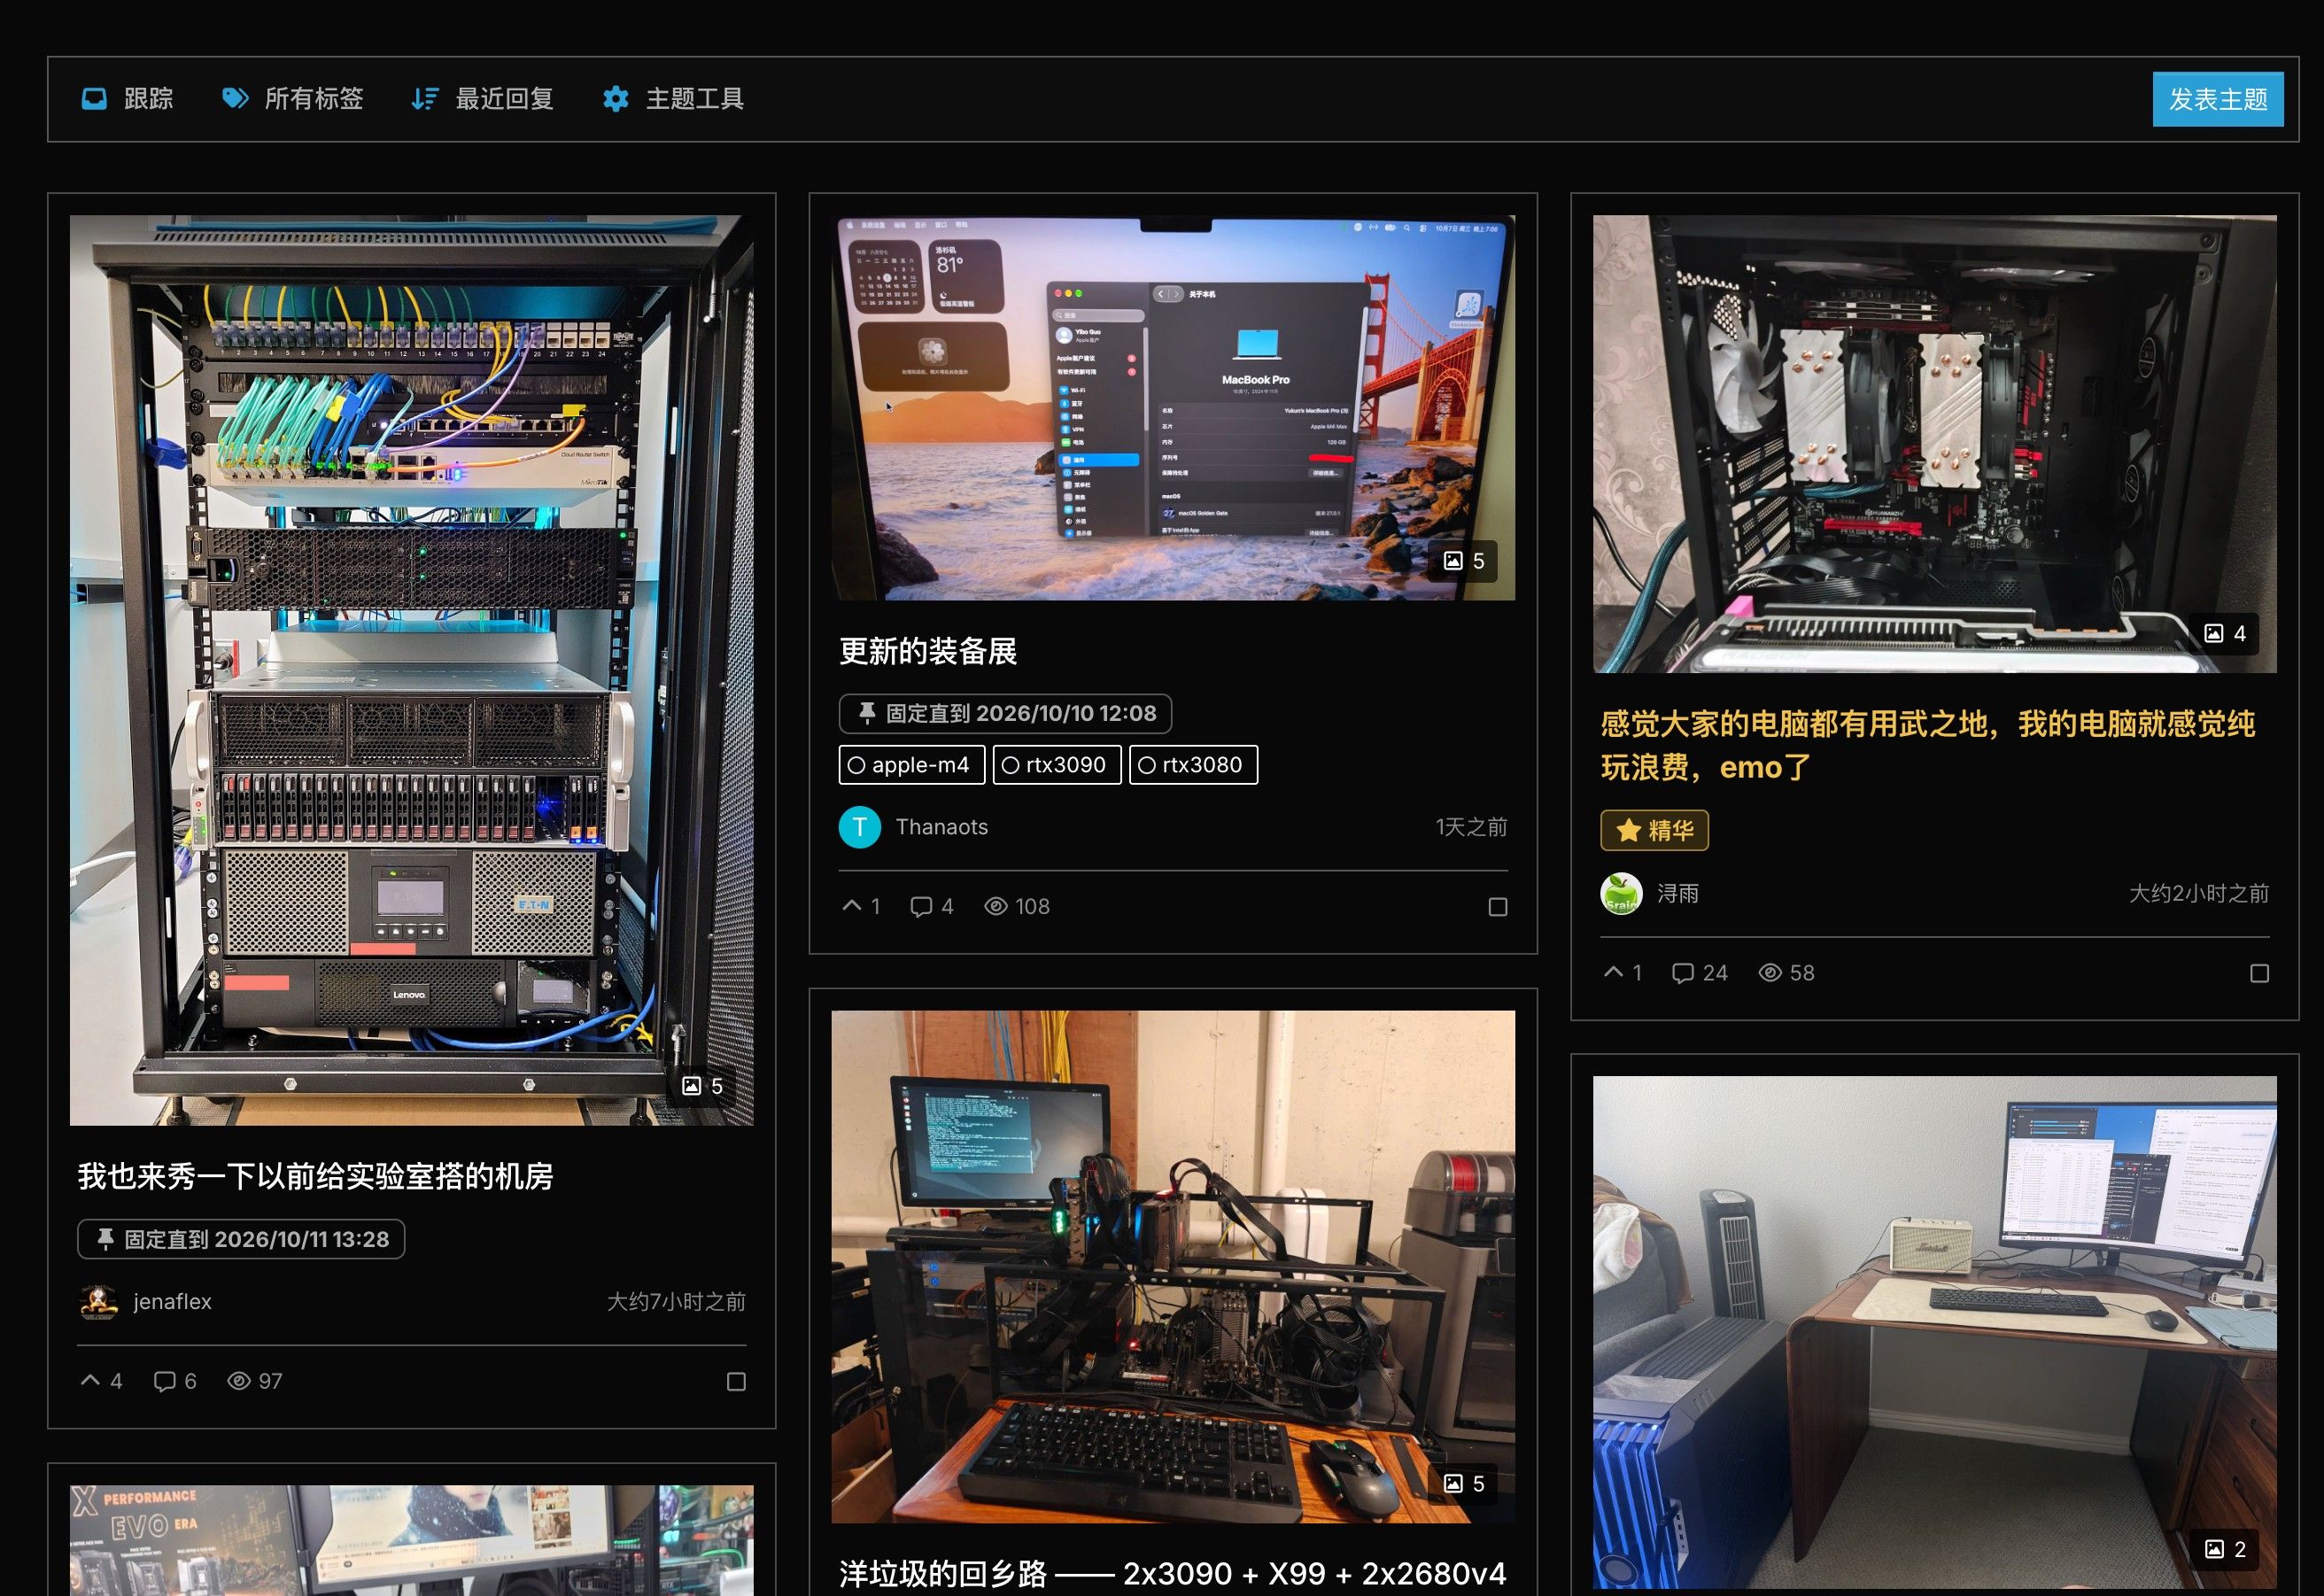Image resolution: width=2324 pixels, height=1596 pixels.
Task: Tick select checkbox on 浔雨 card
Action: [2259, 974]
